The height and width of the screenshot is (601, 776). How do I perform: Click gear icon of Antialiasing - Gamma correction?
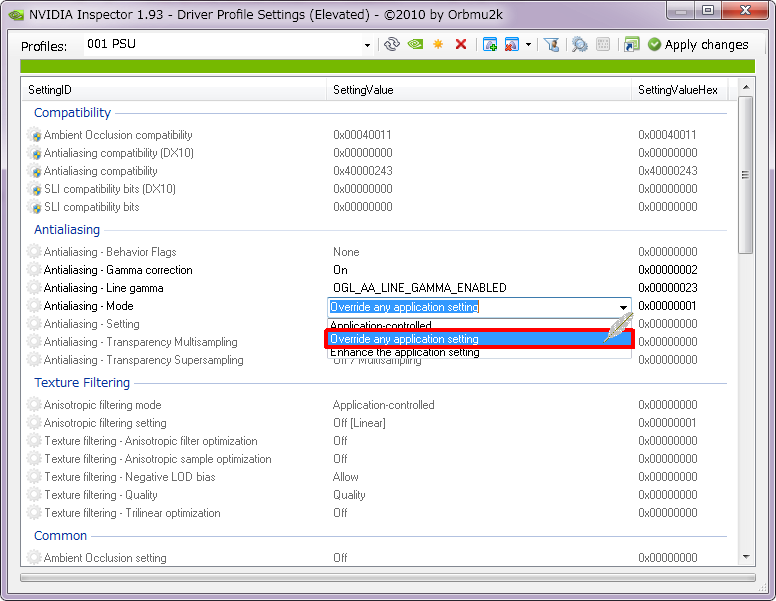pyautogui.click(x=34, y=270)
